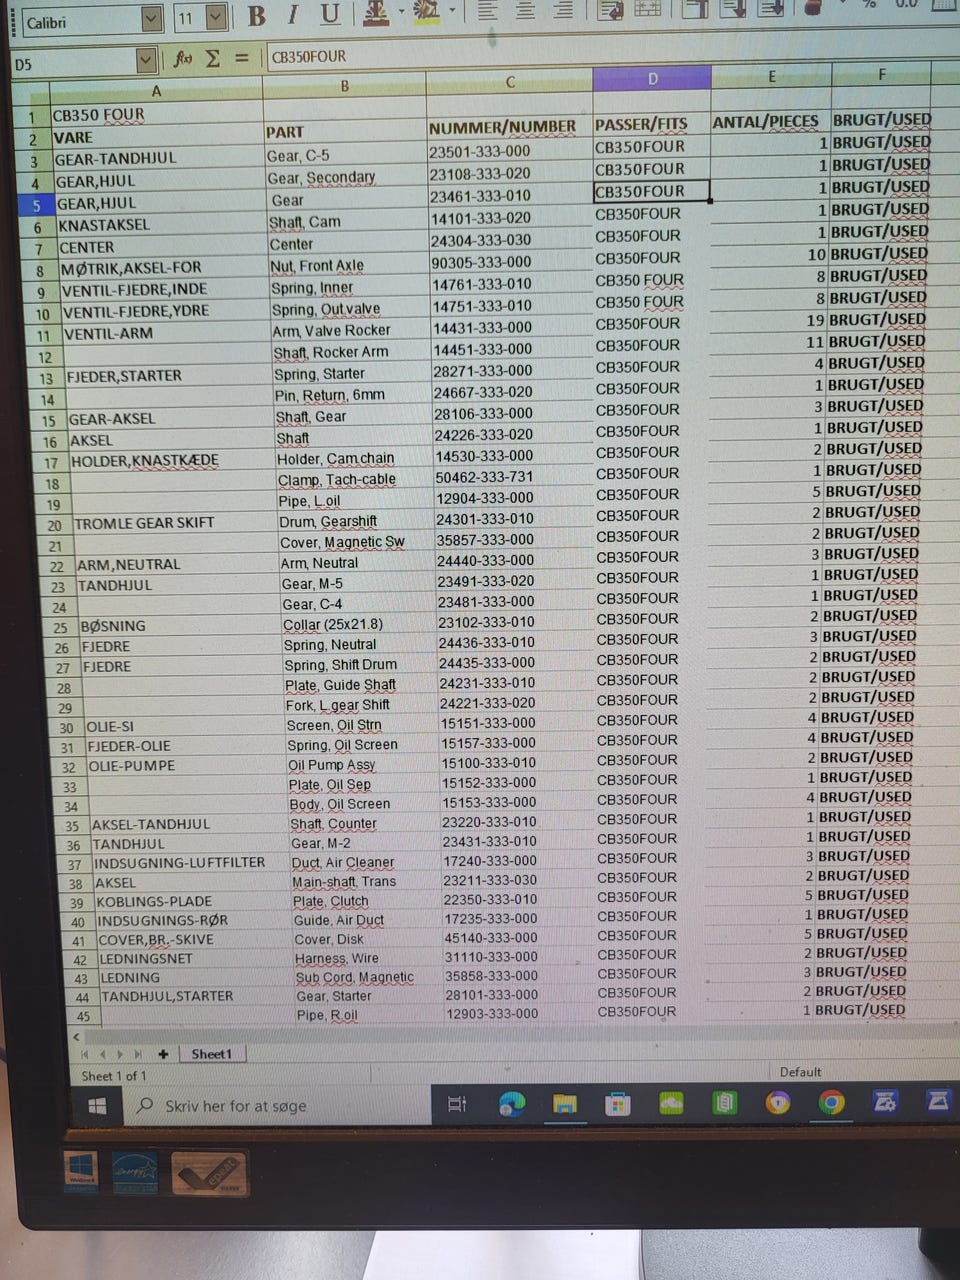The image size is (960, 1280).
Task: Open the Font Size dropdown list
Action: point(216,17)
